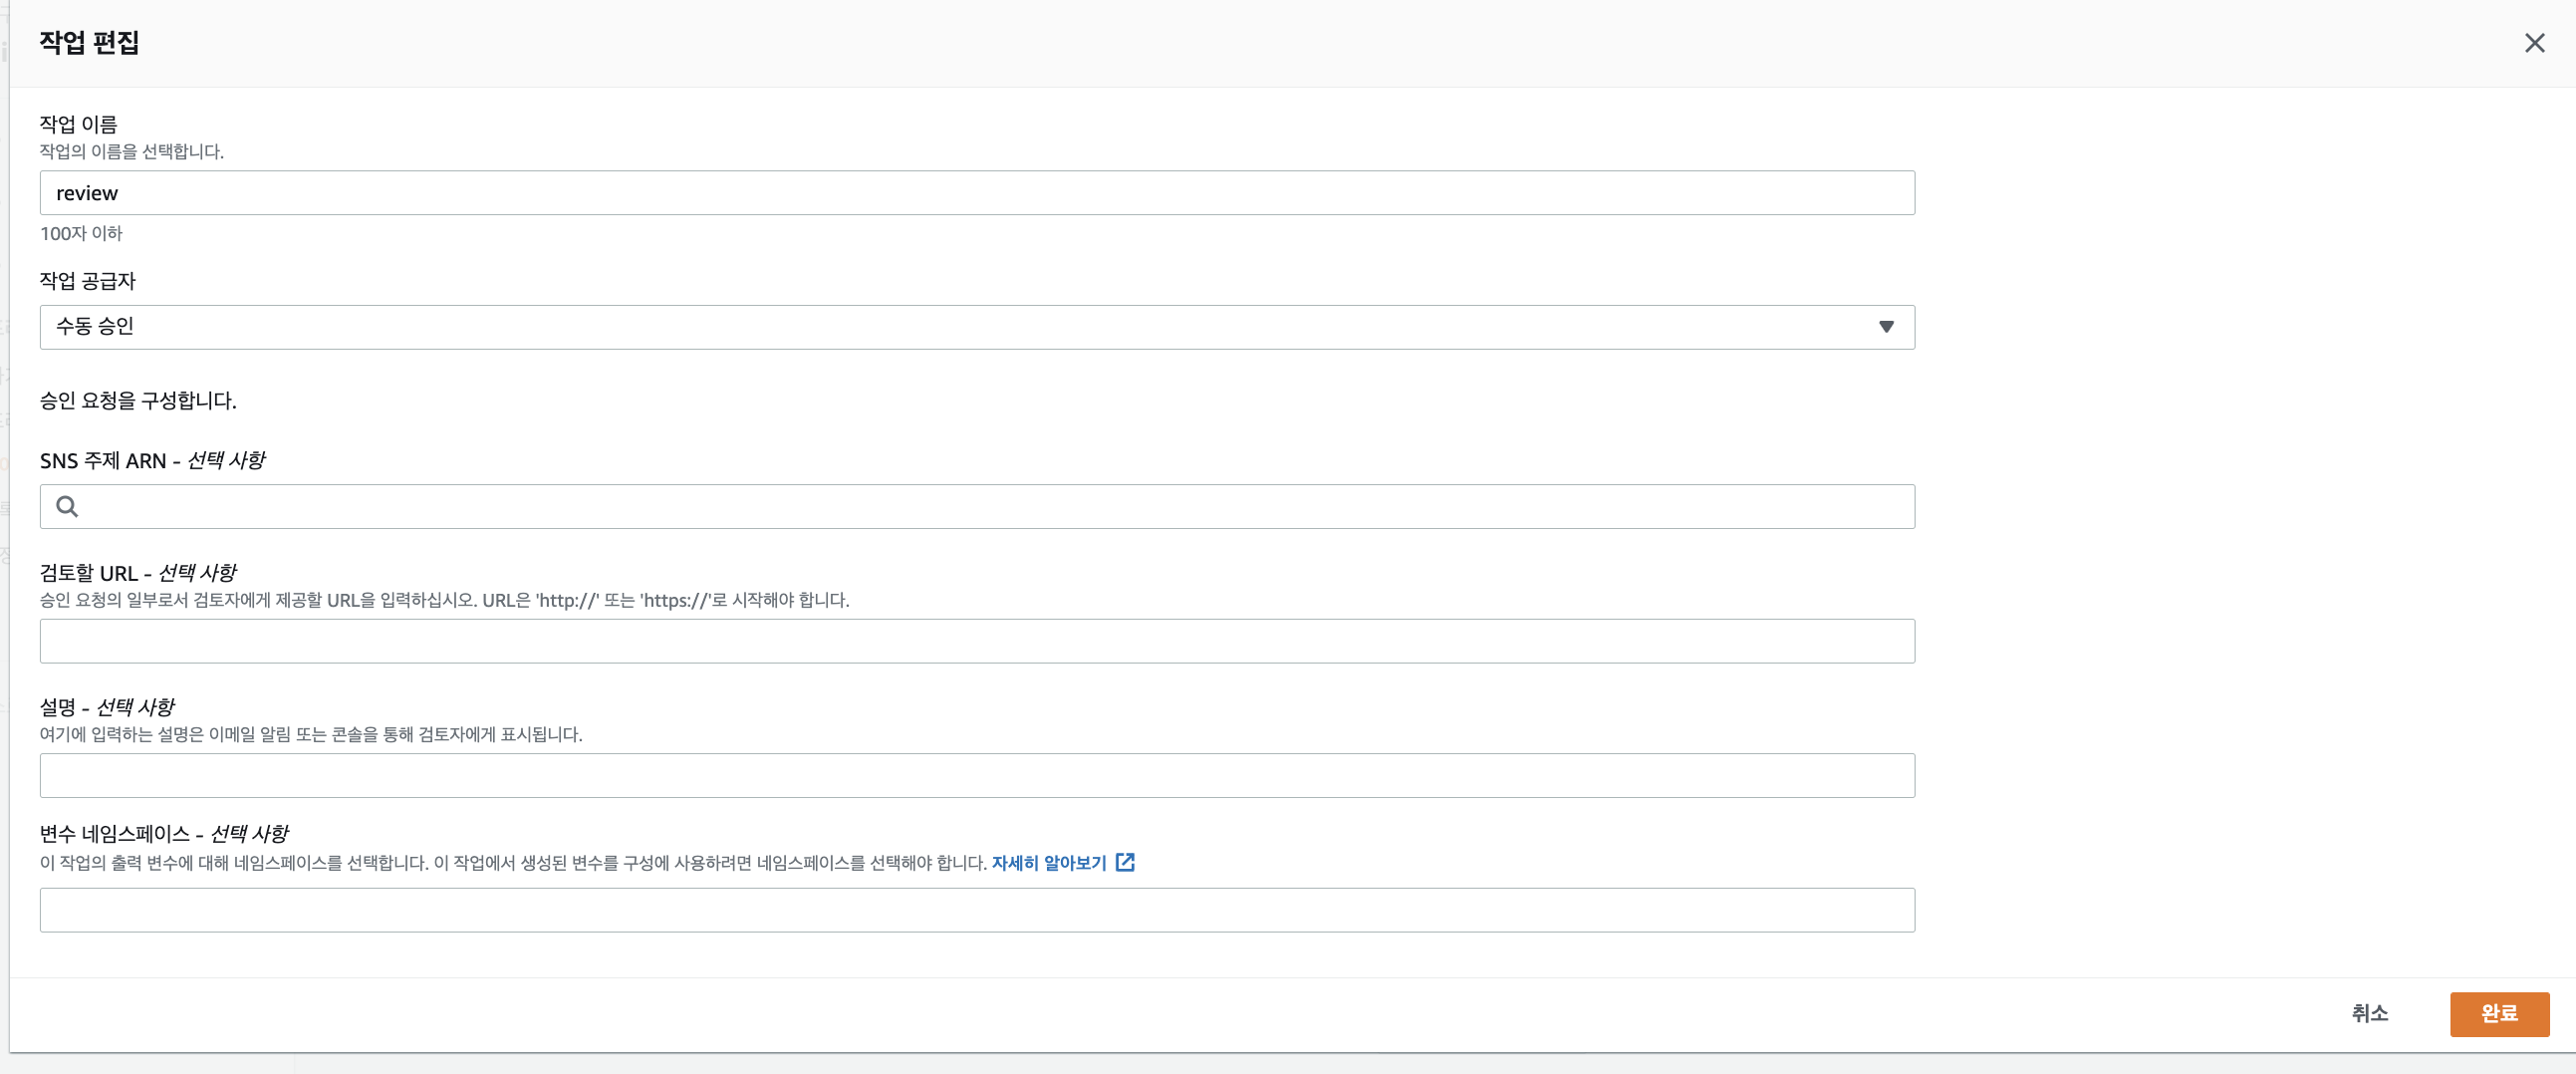The width and height of the screenshot is (2576, 1074).
Task: Click the search icon in SNS 주제 ARN field
Action: tap(67, 507)
